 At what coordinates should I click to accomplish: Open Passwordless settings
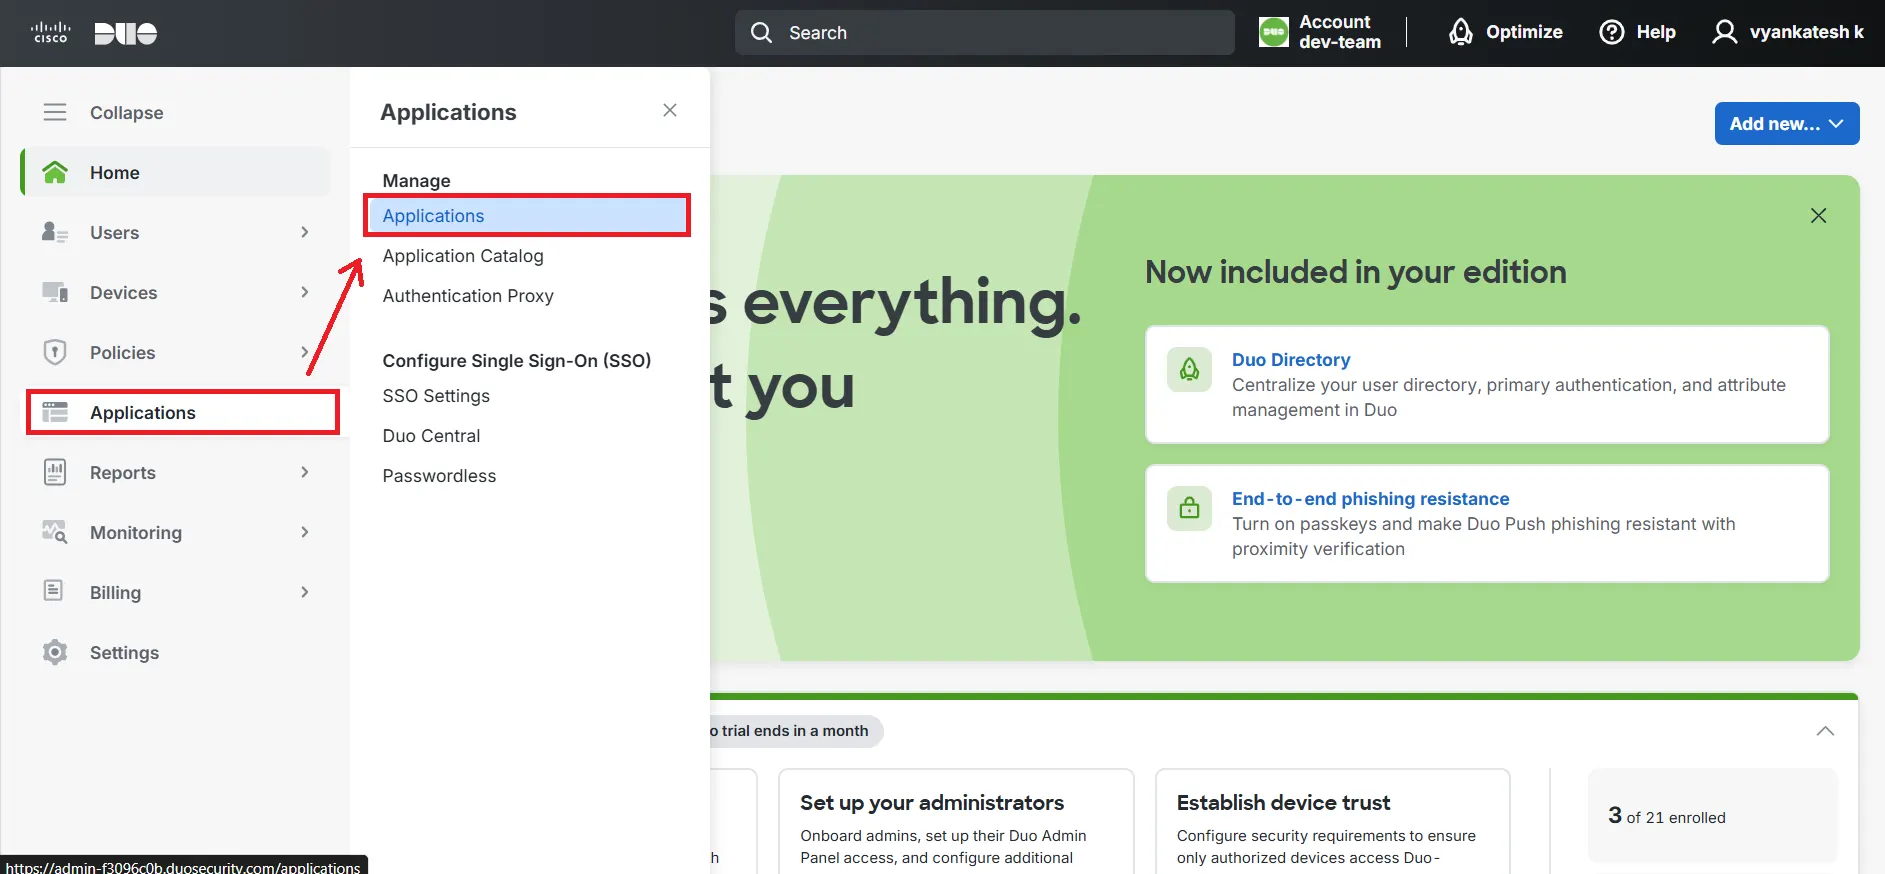(x=439, y=476)
